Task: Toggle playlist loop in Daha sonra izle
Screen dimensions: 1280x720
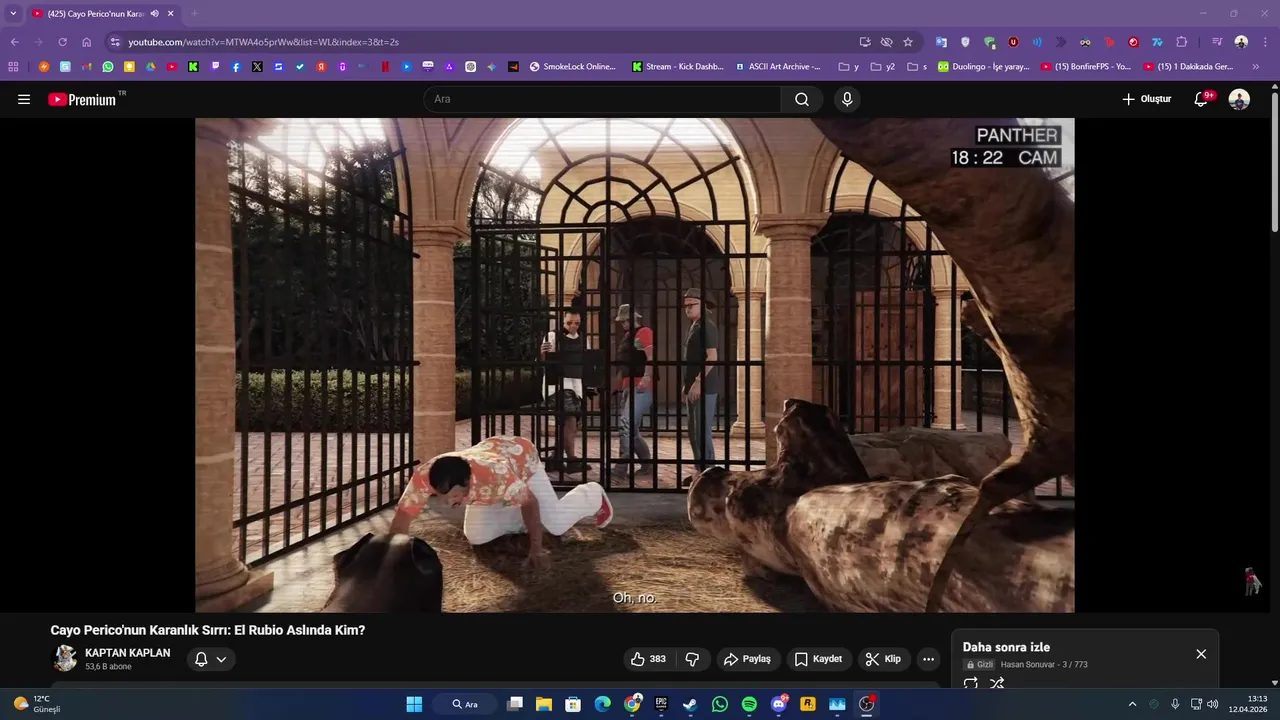Action: pos(970,684)
